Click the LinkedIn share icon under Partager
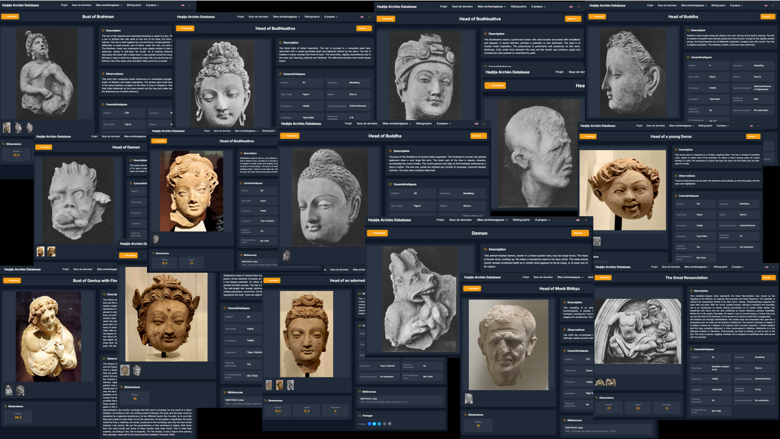This screenshot has width=780, height=439. click(379, 424)
